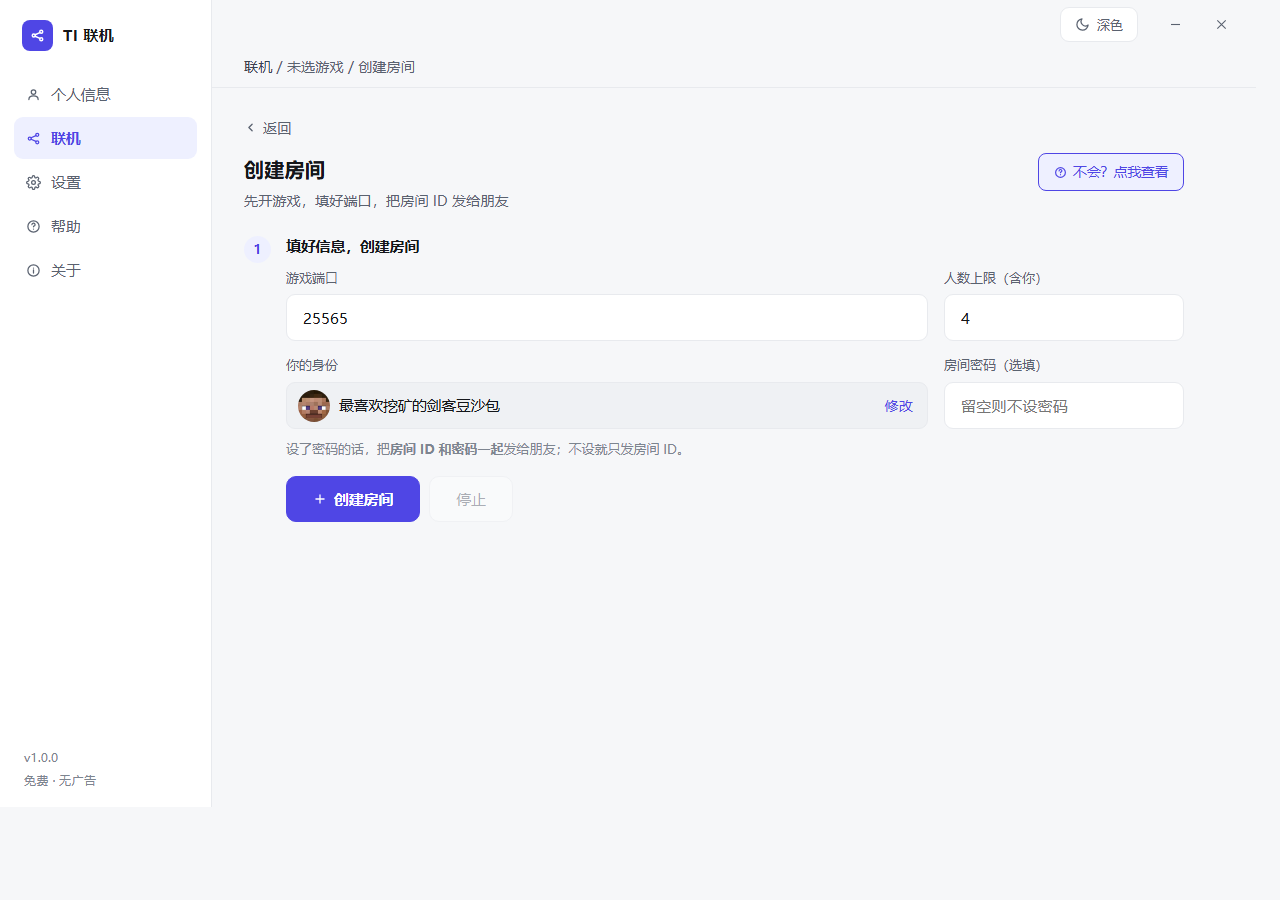Image resolution: width=1280 pixels, height=900 pixels.
Task: Open 个人信息 in the sidebar
Action: click(x=105, y=94)
